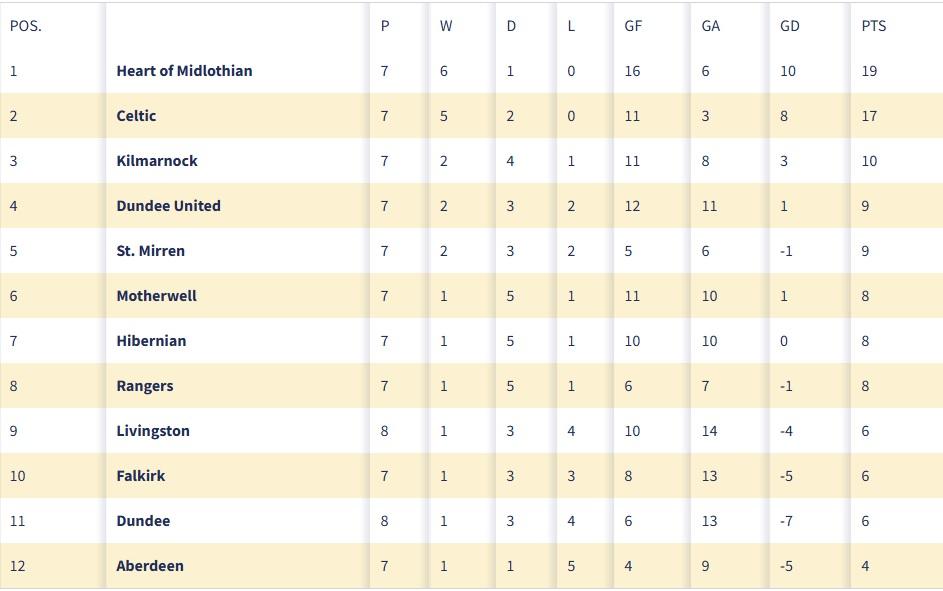Click on Dundee United team name
943x591 pixels.
click(x=168, y=206)
